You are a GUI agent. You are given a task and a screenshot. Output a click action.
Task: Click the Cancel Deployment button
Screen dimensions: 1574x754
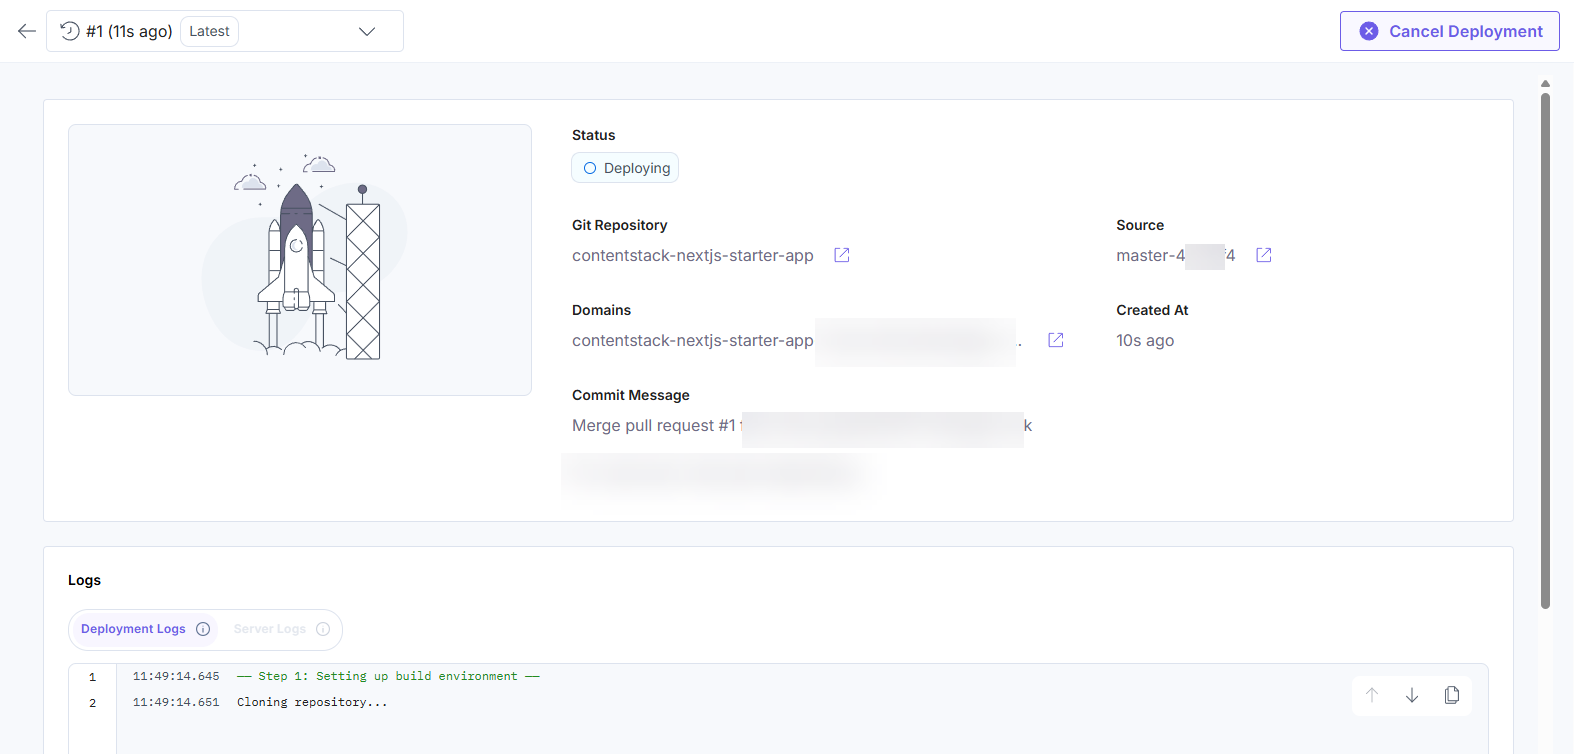click(x=1449, y=31)
